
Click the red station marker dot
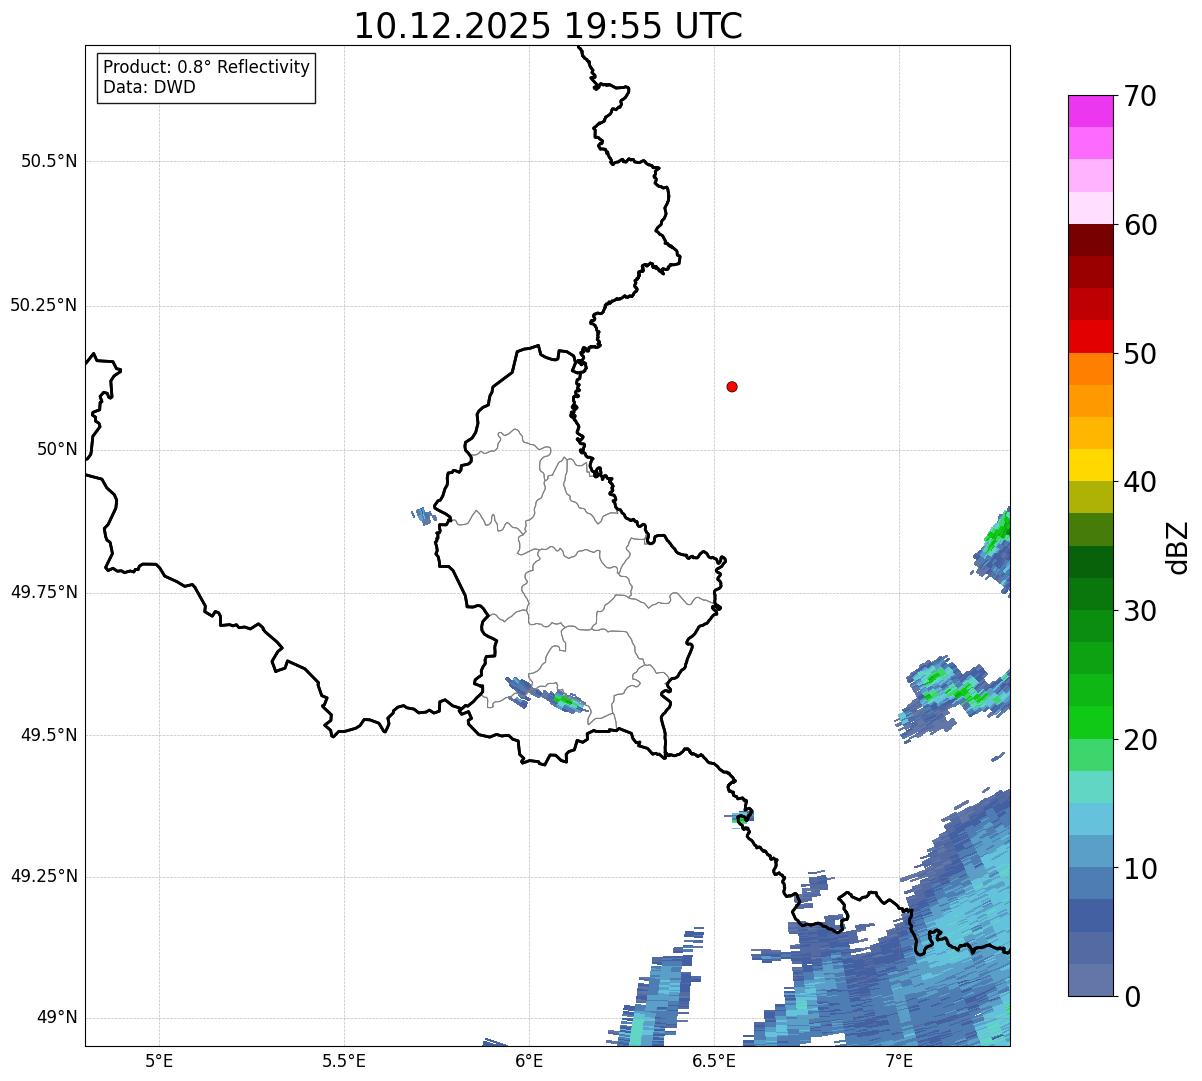pos(732,386)
